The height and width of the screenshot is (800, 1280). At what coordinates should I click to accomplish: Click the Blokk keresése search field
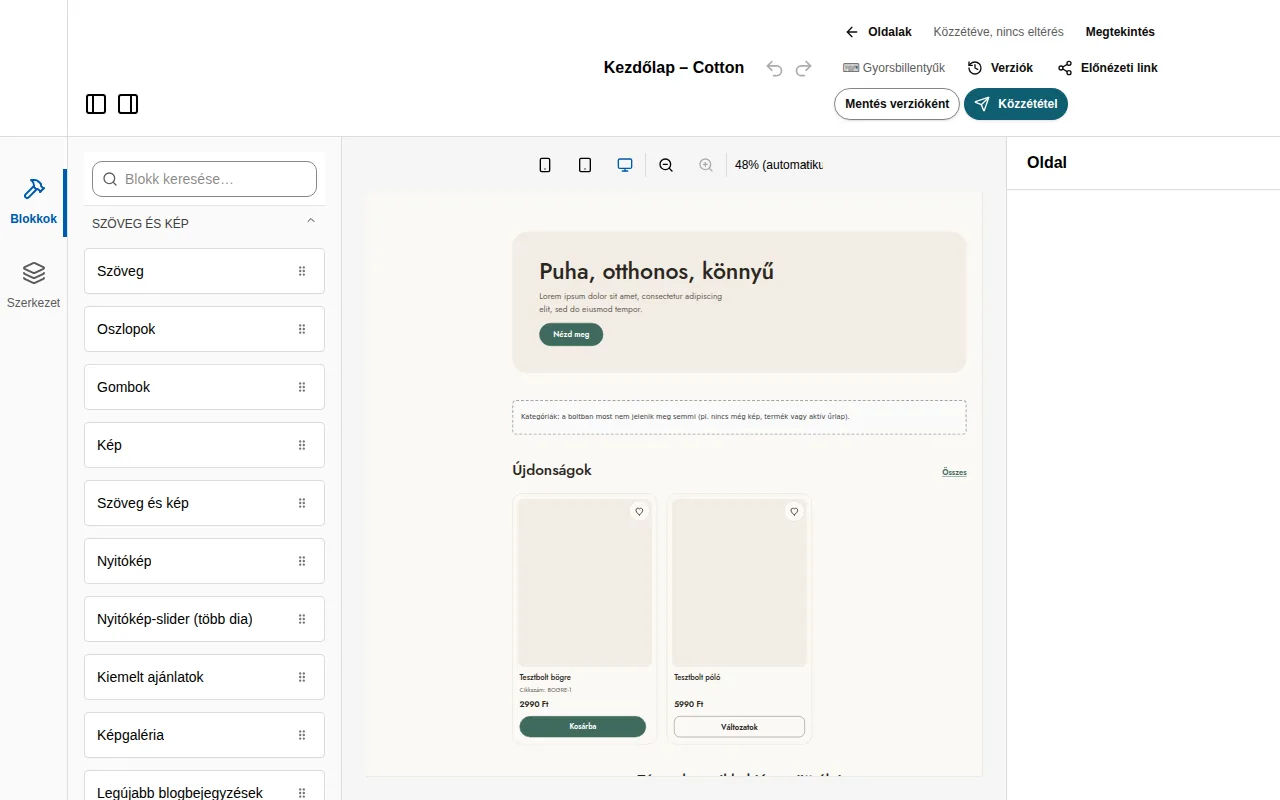click(204, 179)
